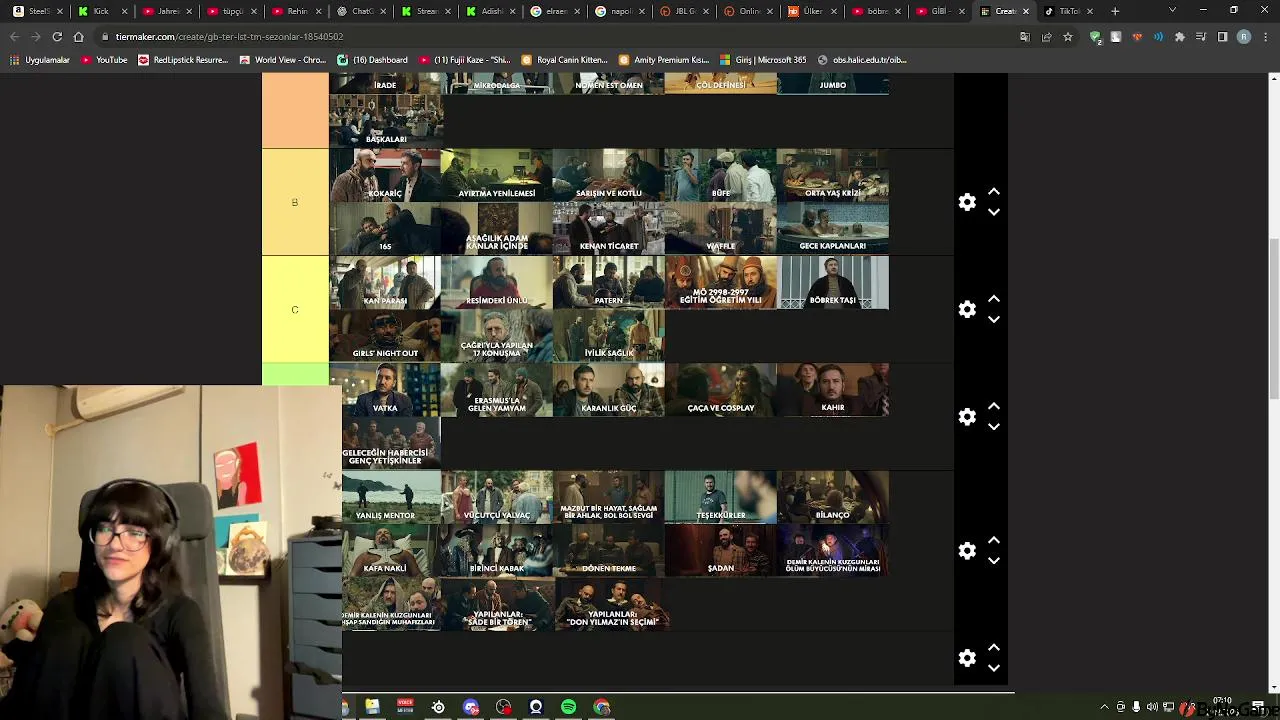Open the tab search dropdown chevron
Screen dimensions: 1280x720
(x=1173, y=11)
